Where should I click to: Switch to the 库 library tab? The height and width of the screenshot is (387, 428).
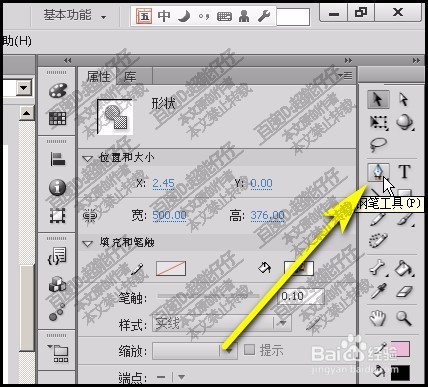point(130,77)
